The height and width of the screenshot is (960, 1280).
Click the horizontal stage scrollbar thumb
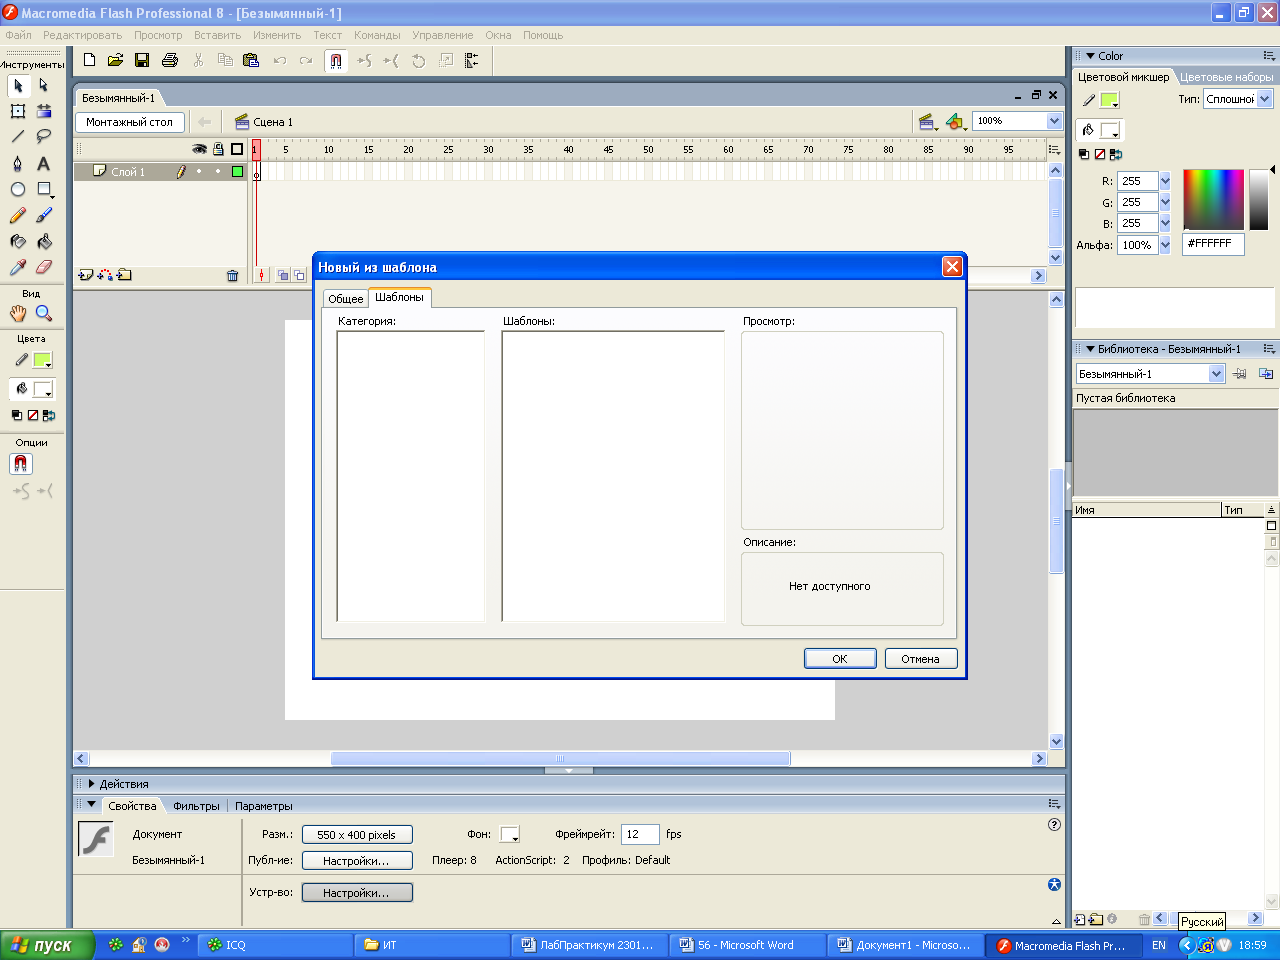click(560, 759)
